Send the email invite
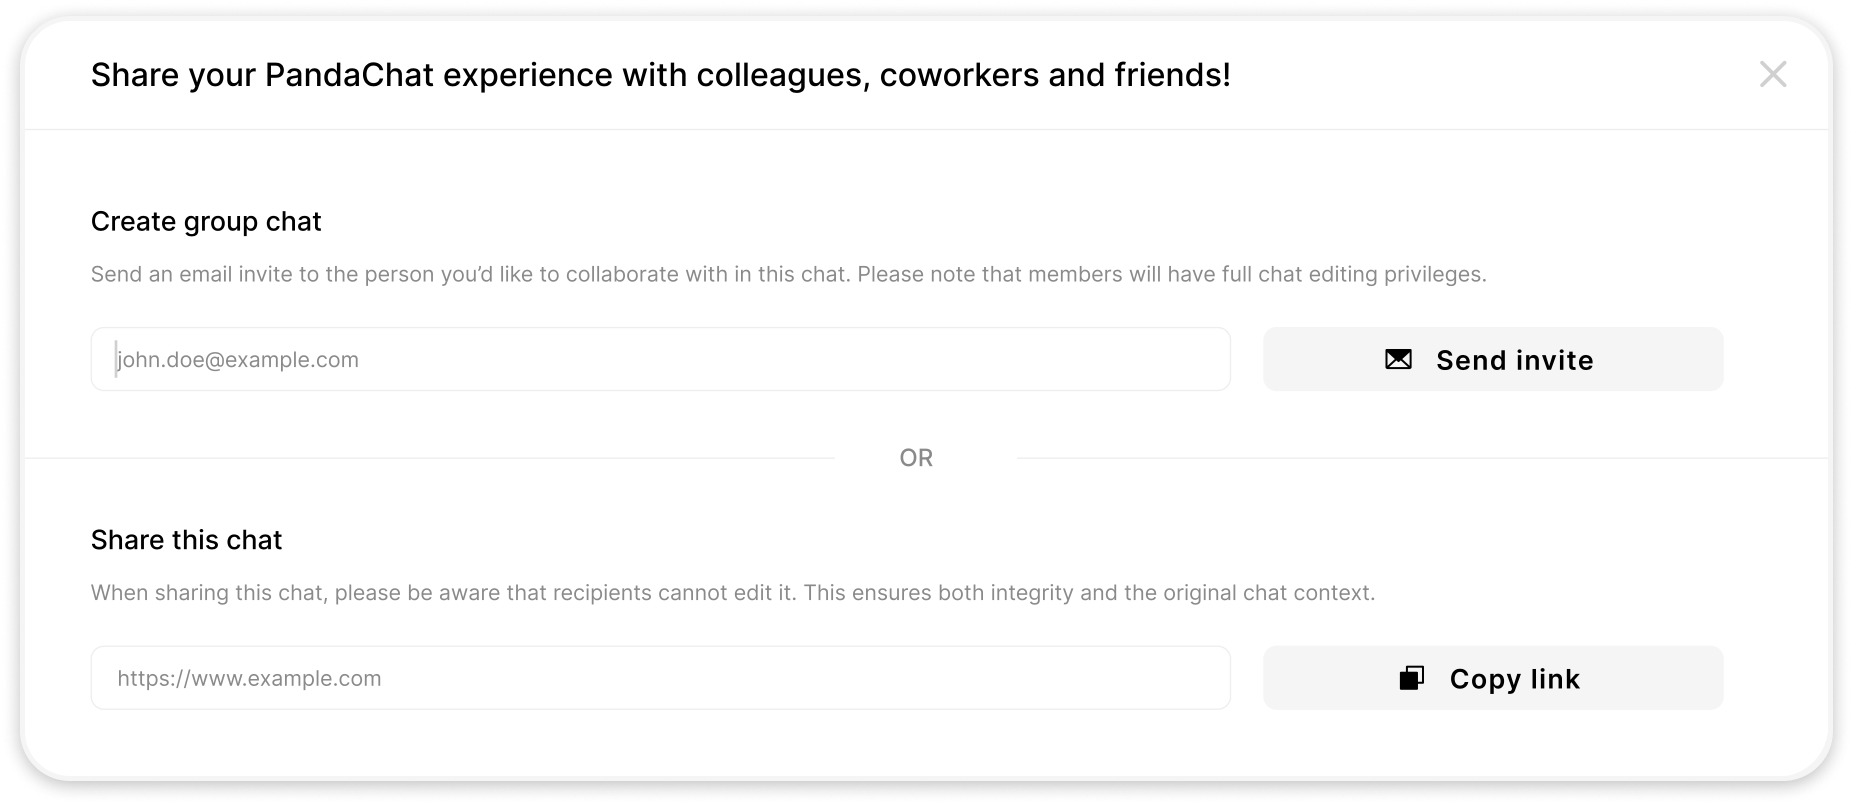 pyautogui.click(x=1492, y=359)
